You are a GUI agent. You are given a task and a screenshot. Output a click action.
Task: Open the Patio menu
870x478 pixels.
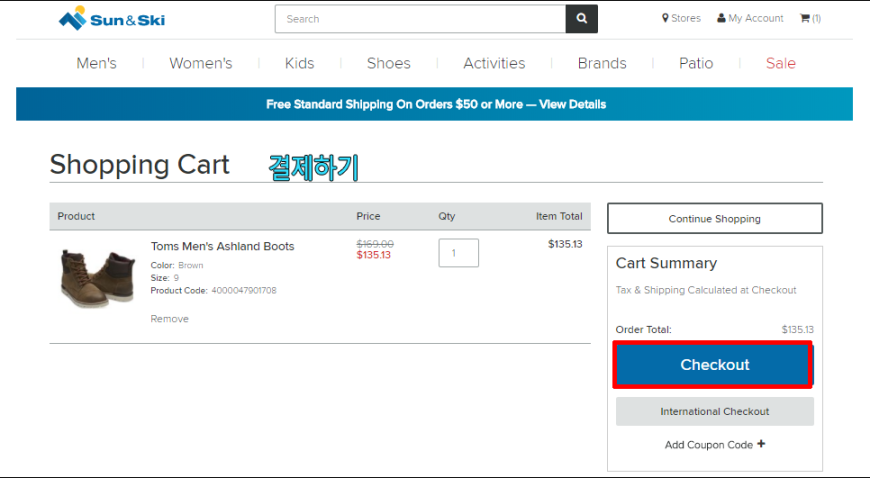click(696, 63)
